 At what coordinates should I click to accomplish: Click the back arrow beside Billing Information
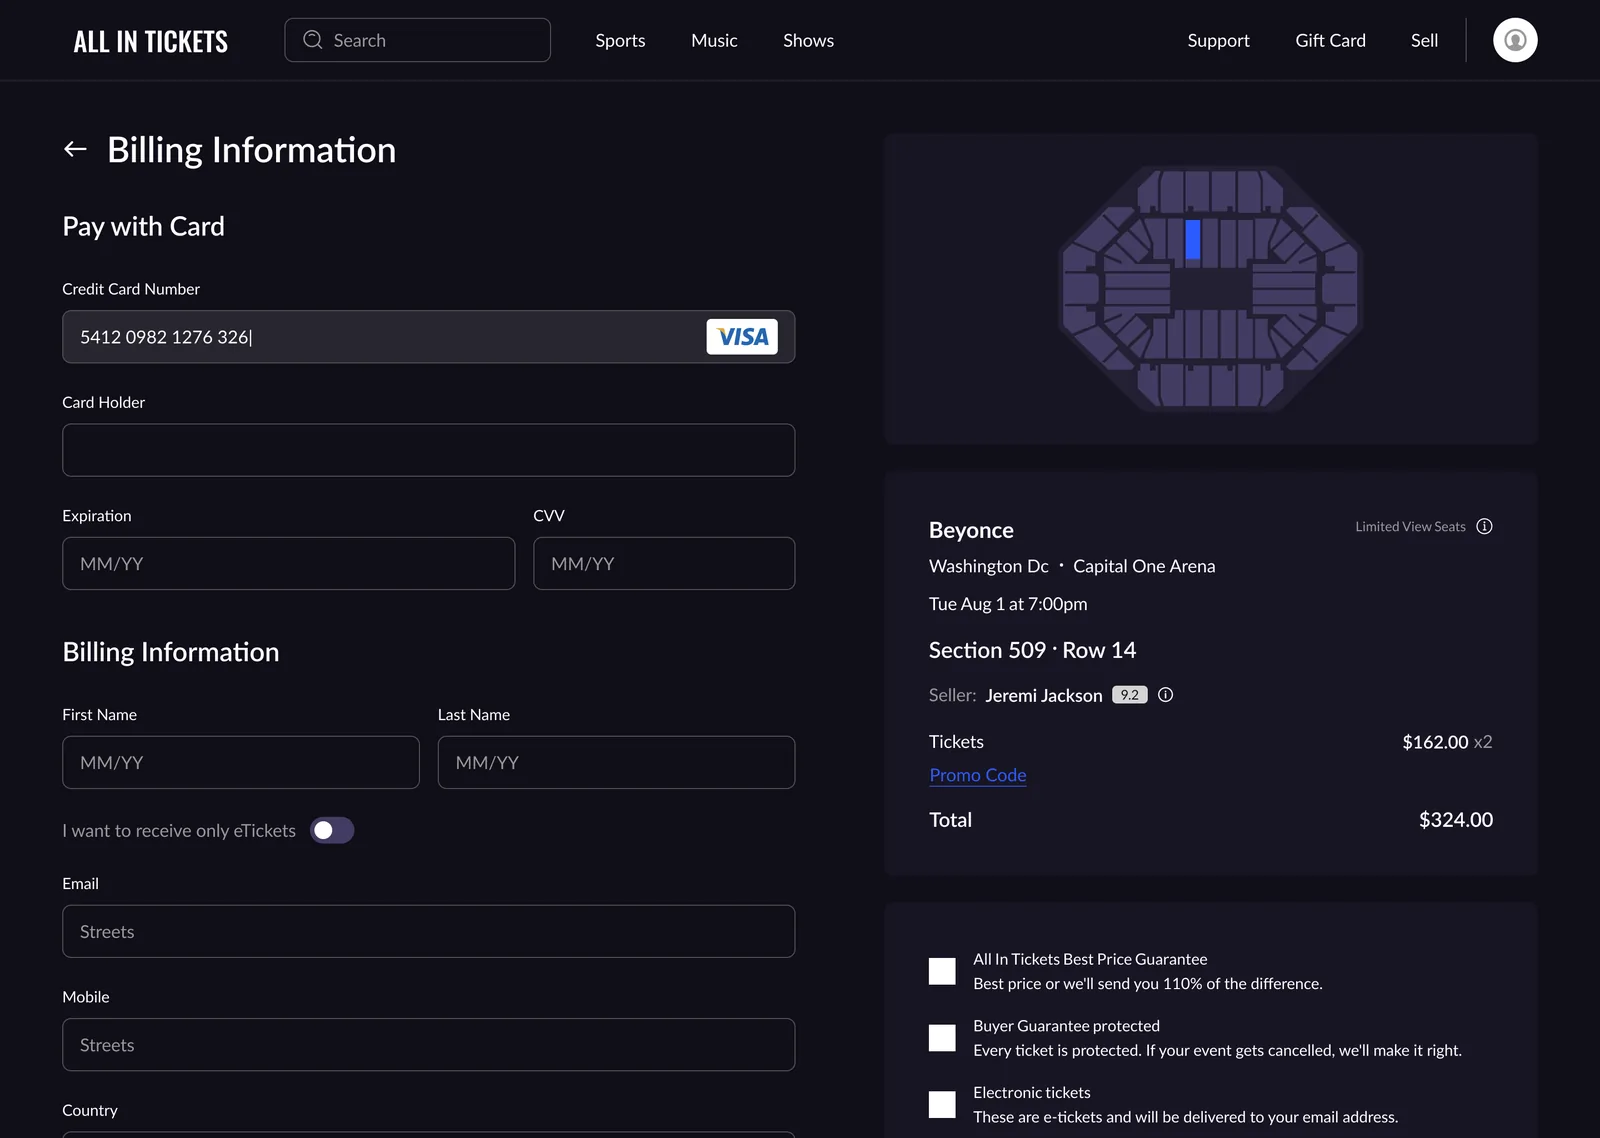click(x=75, y=149)
